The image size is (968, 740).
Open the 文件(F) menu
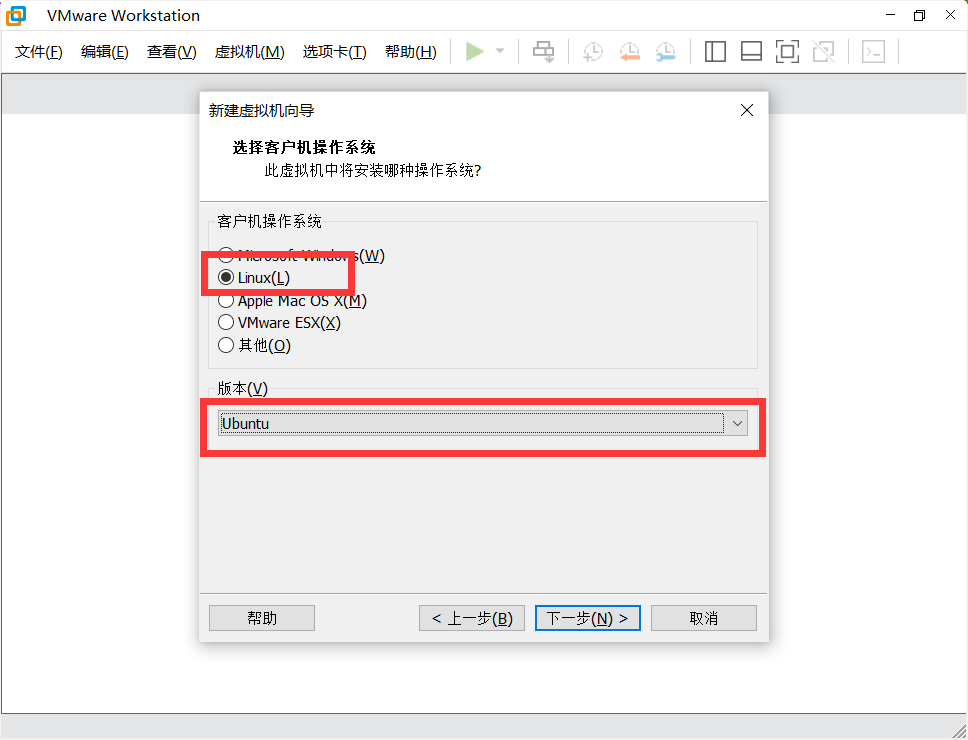tap(39, 52)
